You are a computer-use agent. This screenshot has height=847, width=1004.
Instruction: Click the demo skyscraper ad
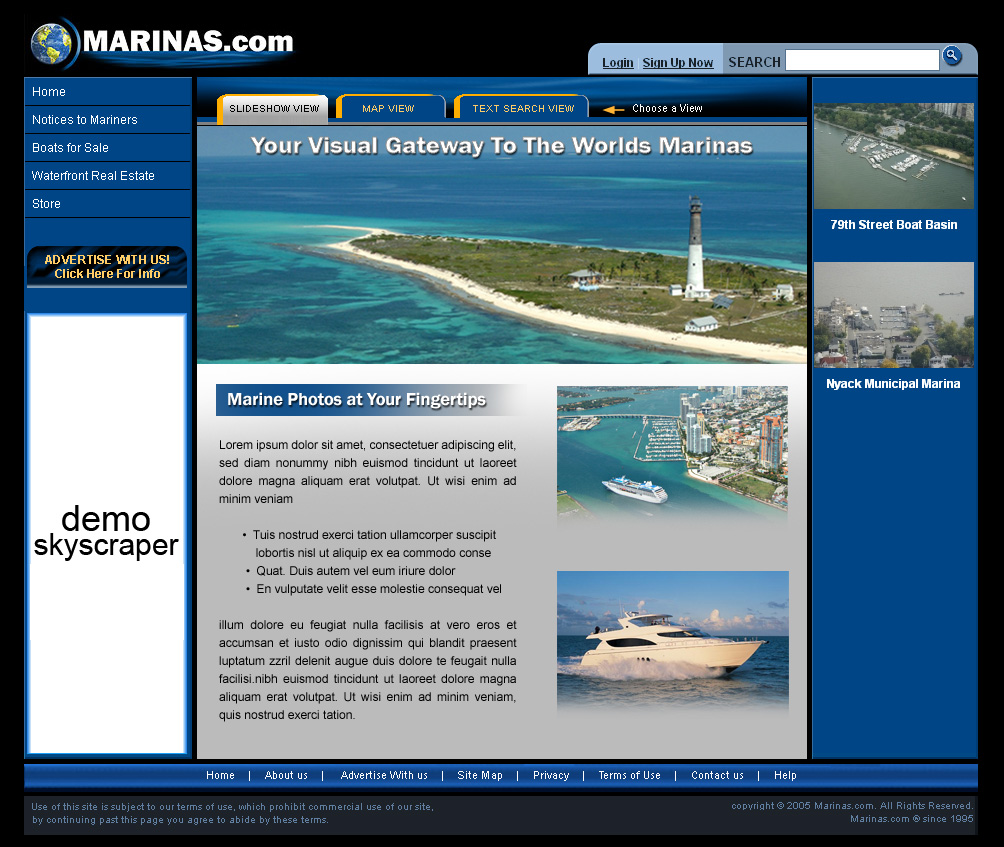(106, 533)
